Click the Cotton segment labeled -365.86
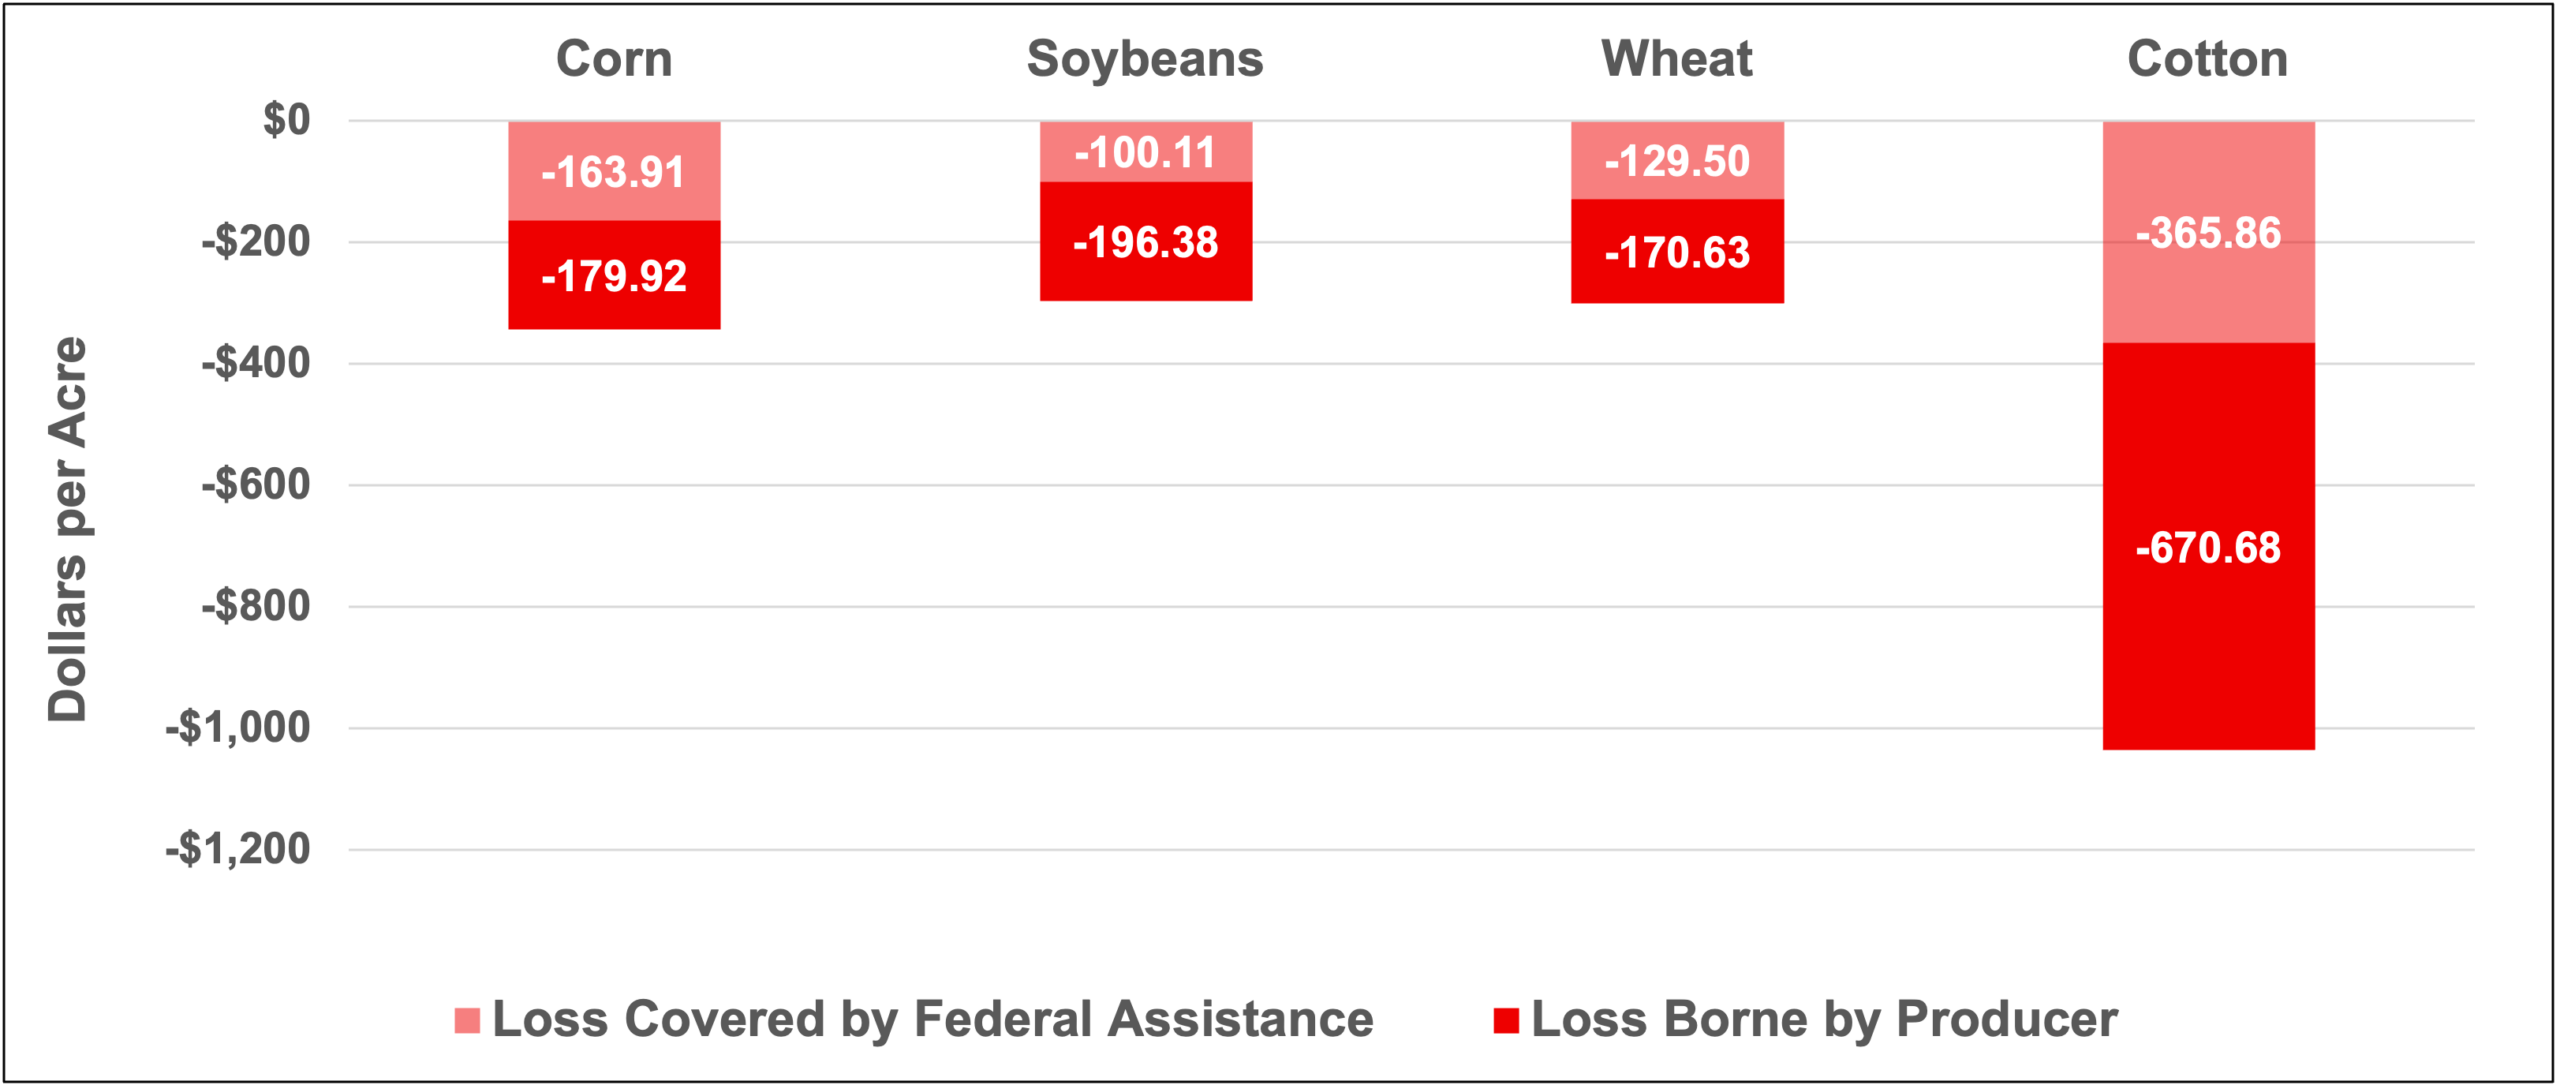 click(x=2208, y=233)
